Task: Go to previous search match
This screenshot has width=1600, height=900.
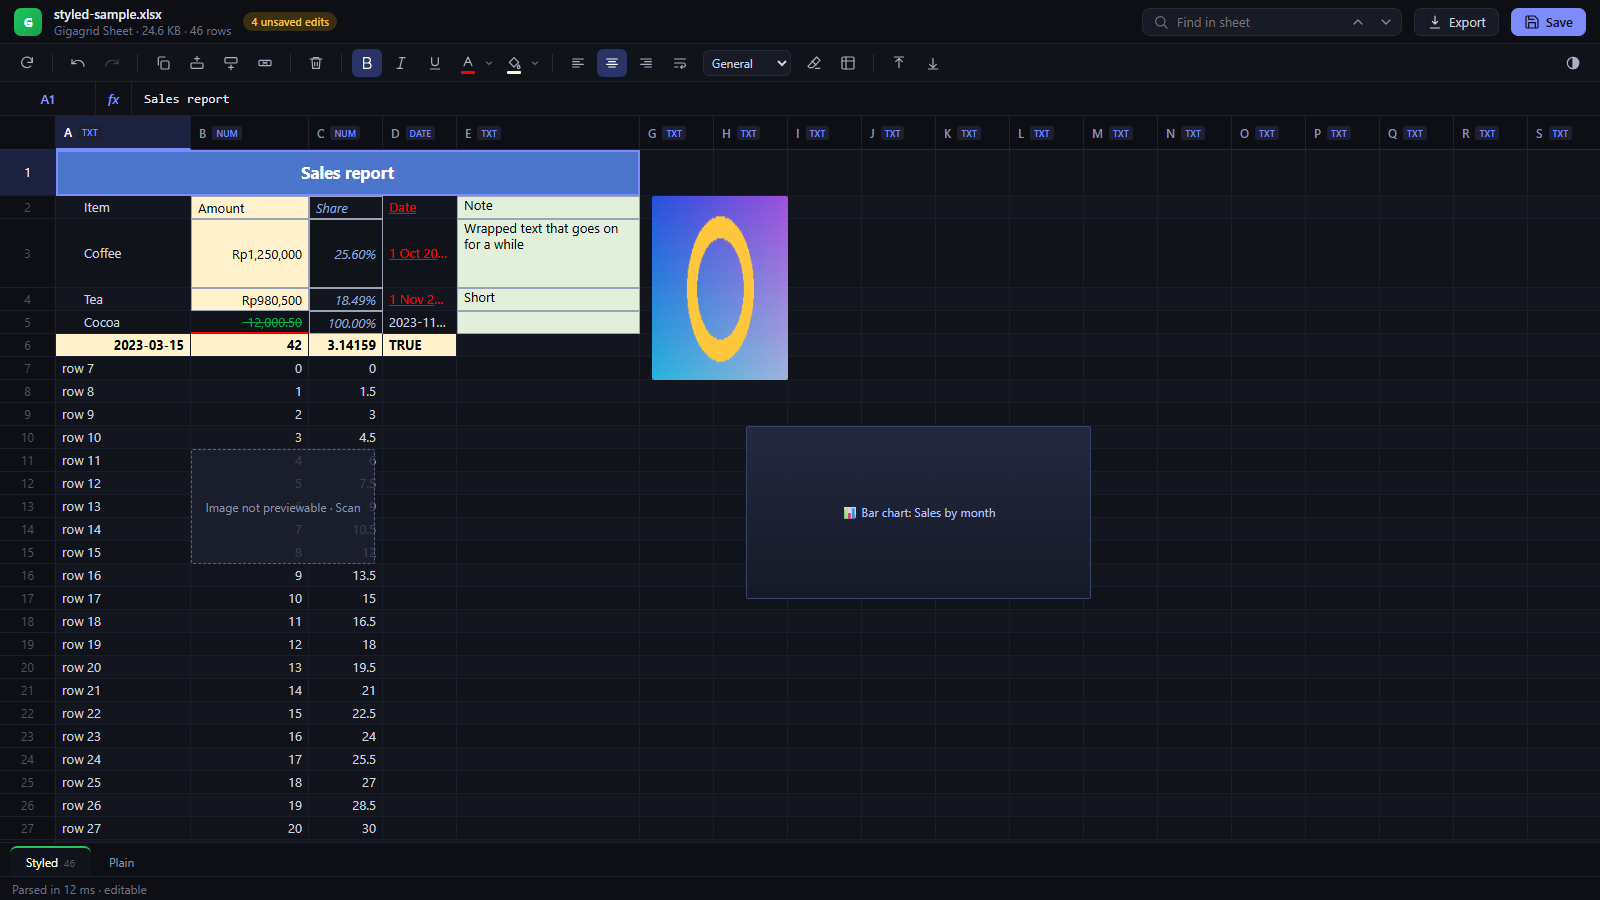Action: click(1358, 22)
